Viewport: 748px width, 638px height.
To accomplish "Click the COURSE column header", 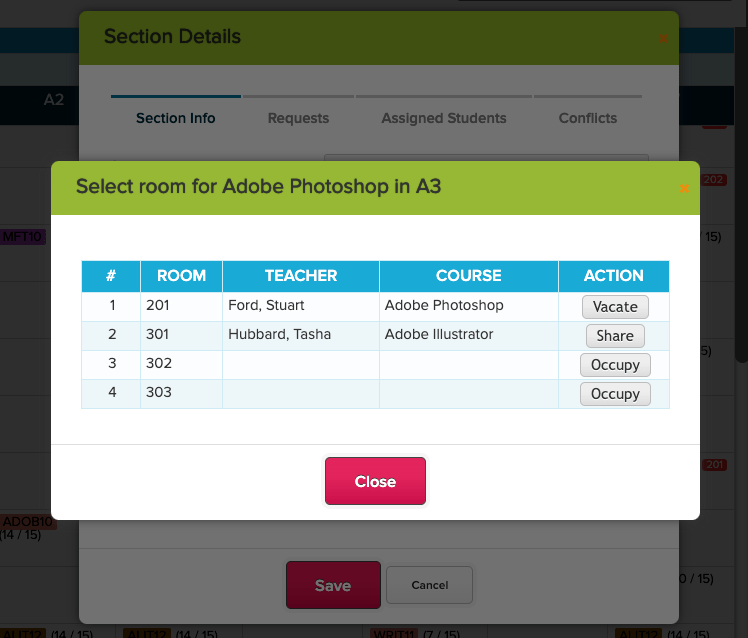I will click(468, 276).
